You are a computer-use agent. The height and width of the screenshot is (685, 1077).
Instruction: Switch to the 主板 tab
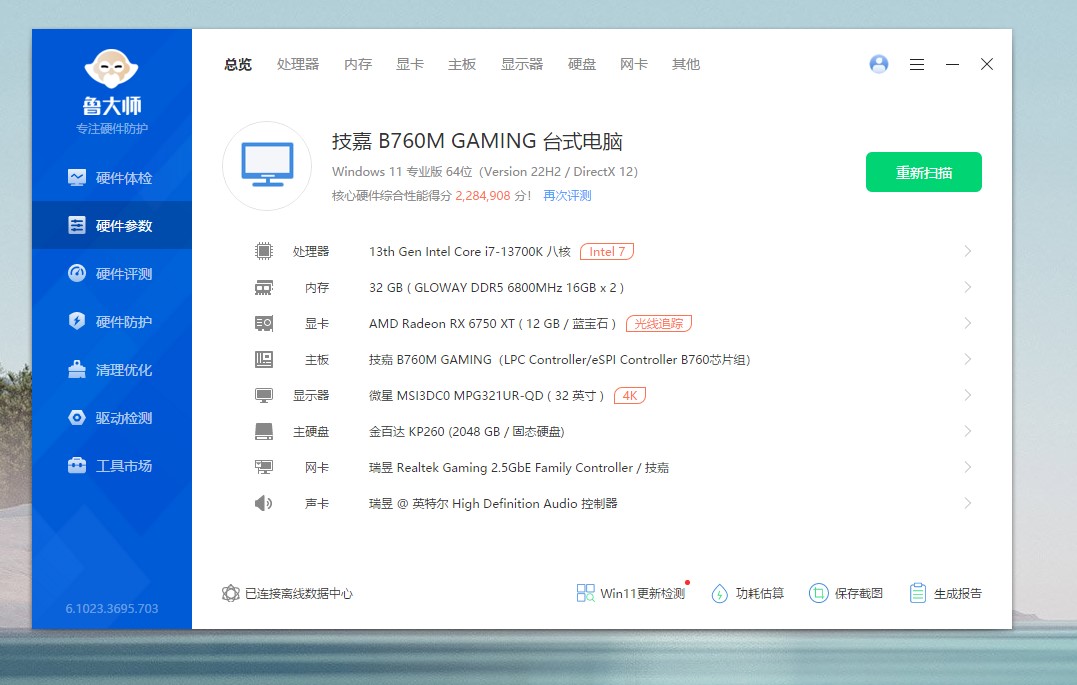click(462, 64)
